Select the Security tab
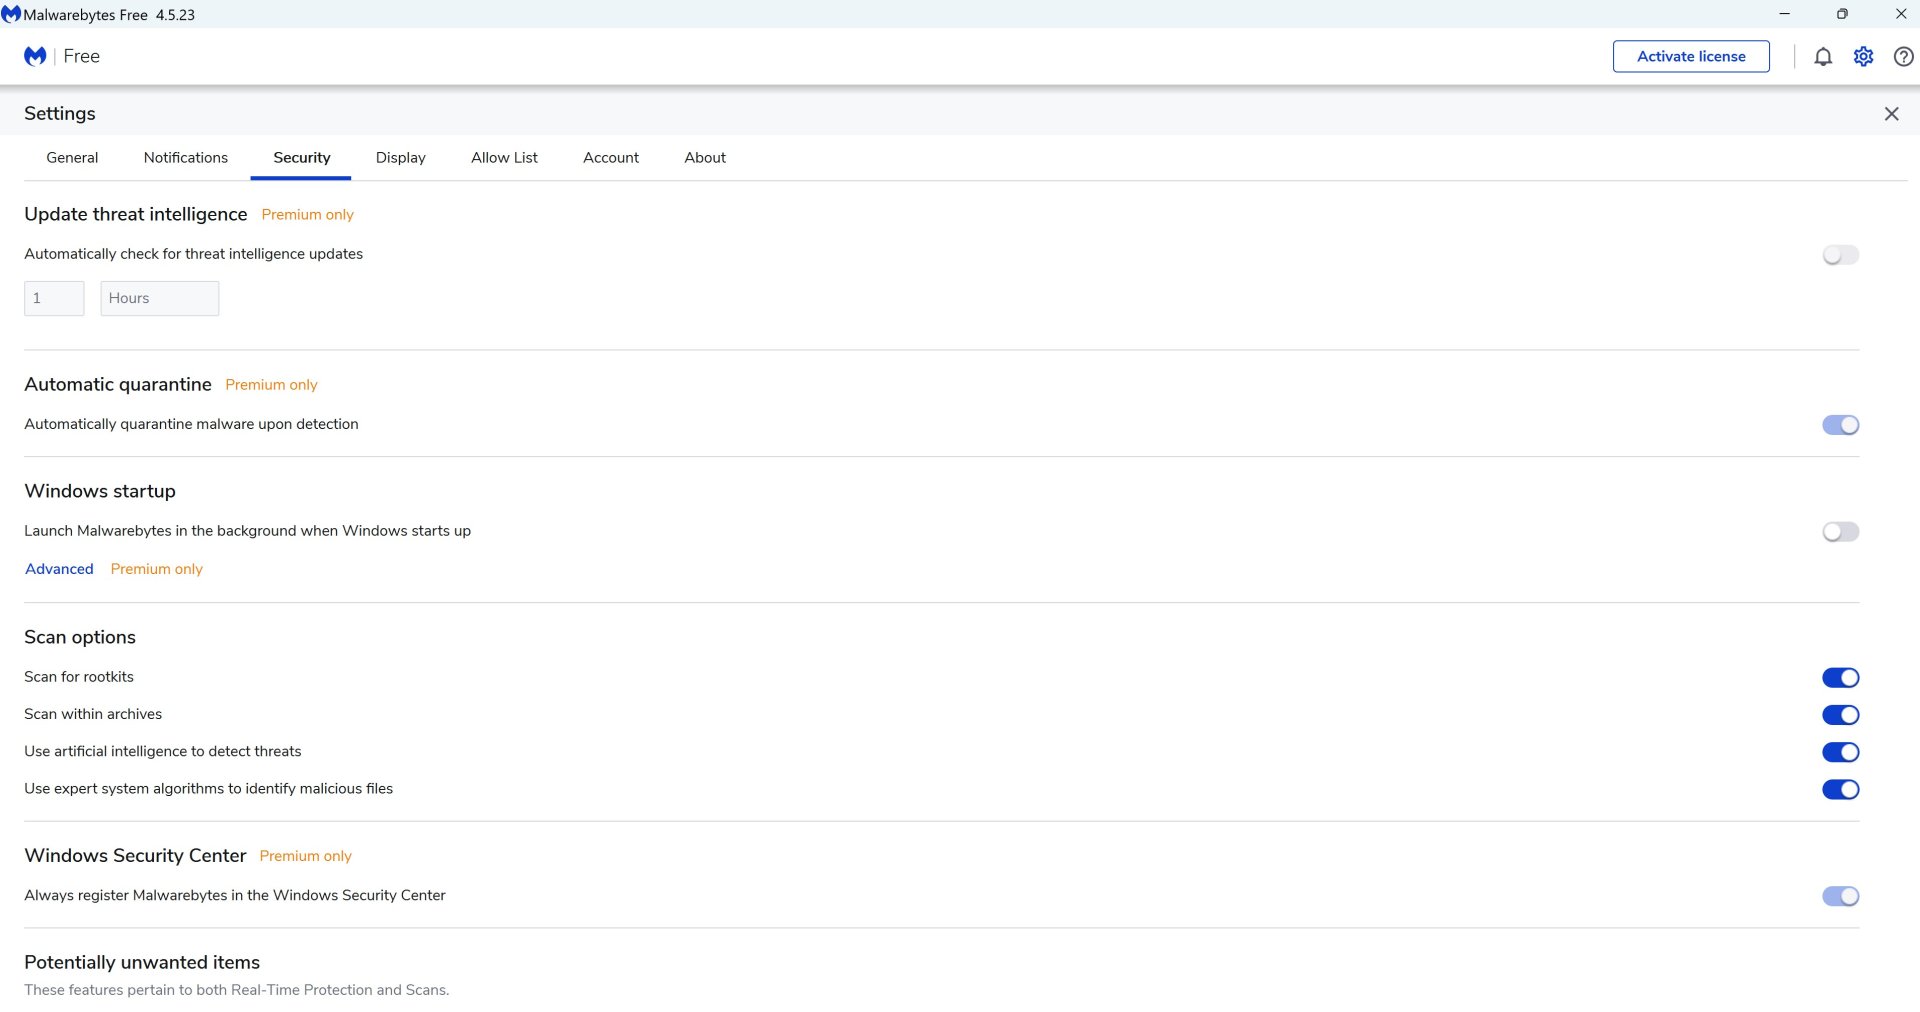This screenshot has height=1012, width=1920. (x=301, y=158)
